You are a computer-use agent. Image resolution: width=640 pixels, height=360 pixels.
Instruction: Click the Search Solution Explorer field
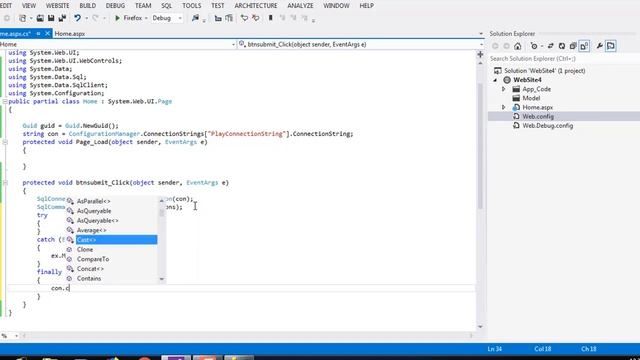[563, 59]
